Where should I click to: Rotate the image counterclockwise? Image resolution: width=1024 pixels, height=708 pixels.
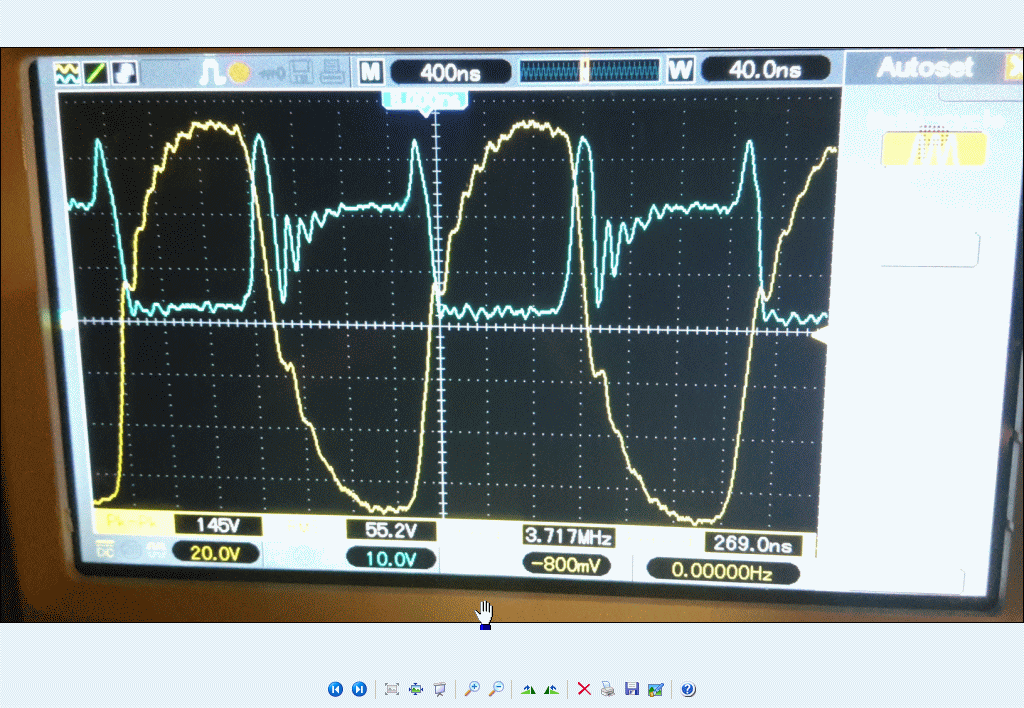(551, 689)
